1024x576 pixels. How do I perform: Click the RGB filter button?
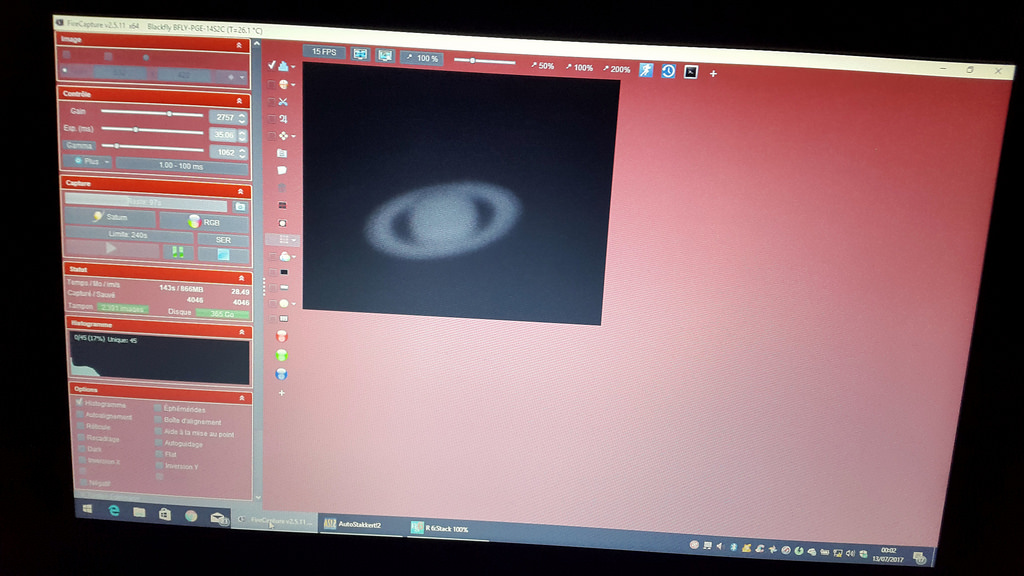(x=204, y=222)
